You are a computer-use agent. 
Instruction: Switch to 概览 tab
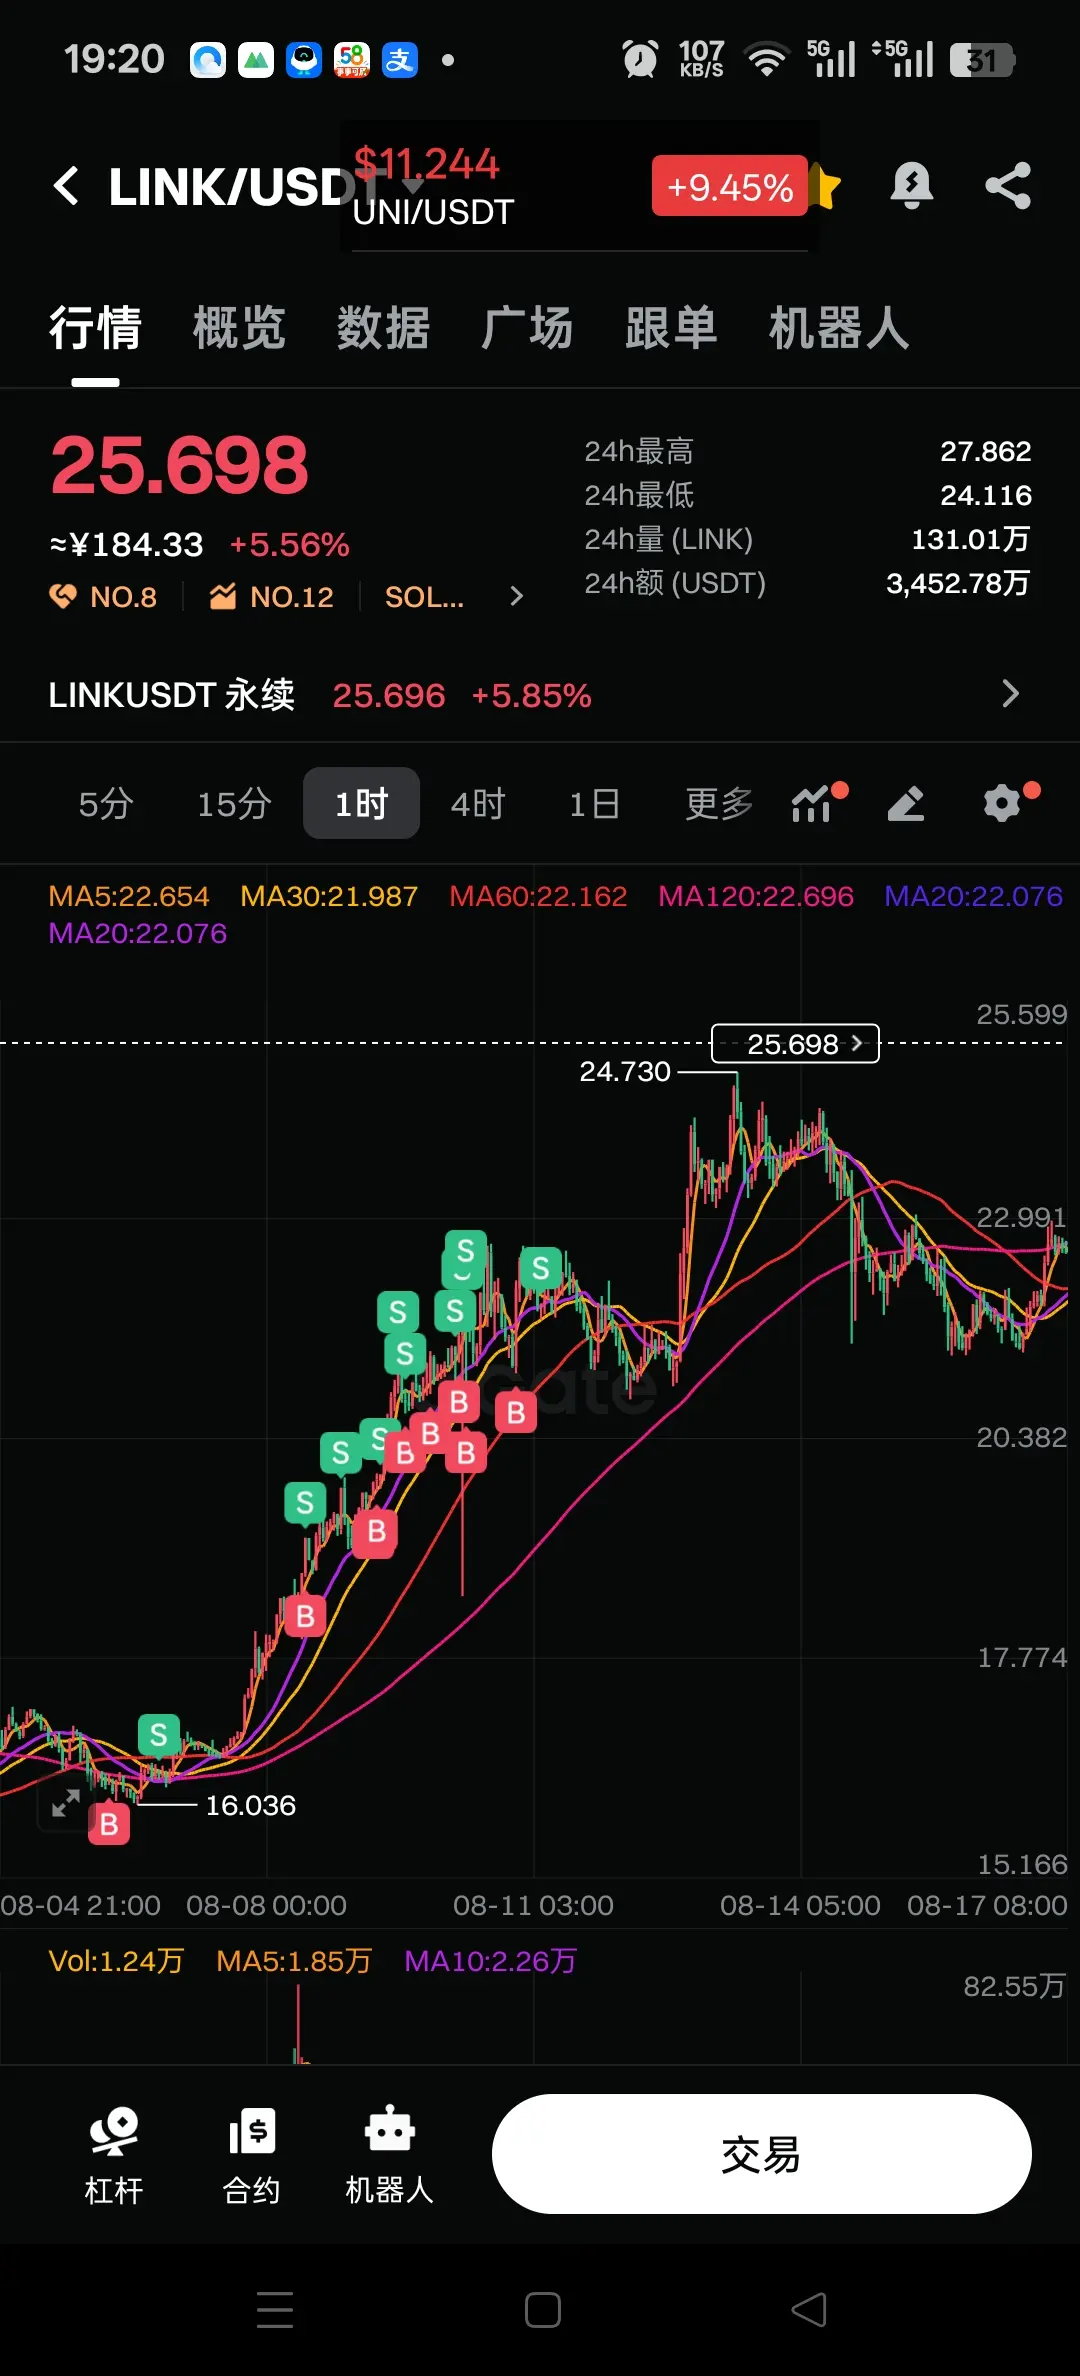239,328
